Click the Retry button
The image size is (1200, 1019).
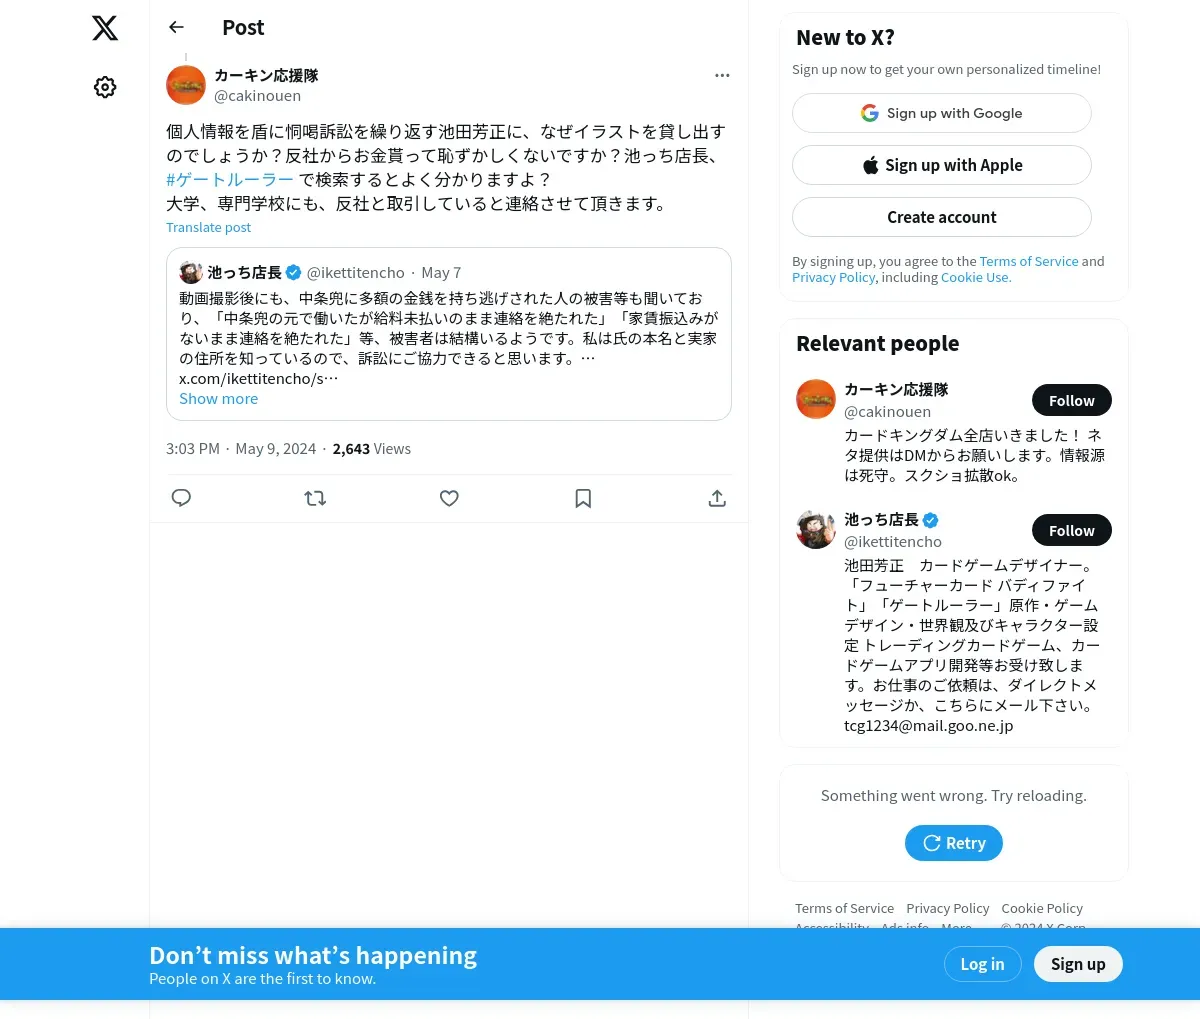click(x=954, y=843)
